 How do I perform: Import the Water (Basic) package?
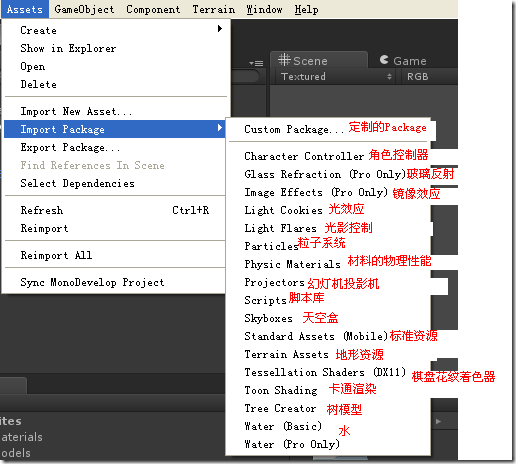pyautogui.click(x=328, y=426)
